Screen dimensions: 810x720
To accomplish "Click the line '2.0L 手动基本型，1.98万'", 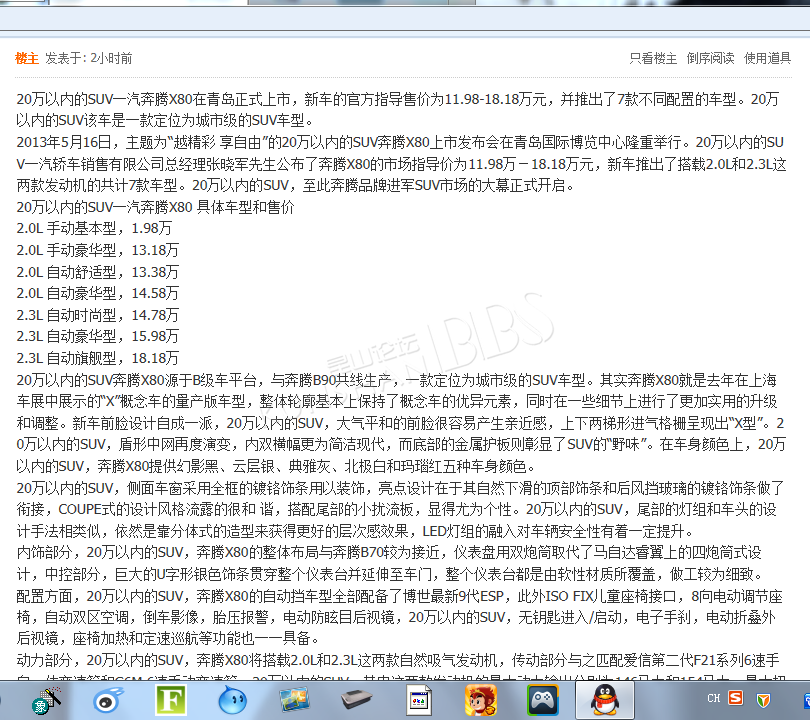I will (x=94, y=228).
